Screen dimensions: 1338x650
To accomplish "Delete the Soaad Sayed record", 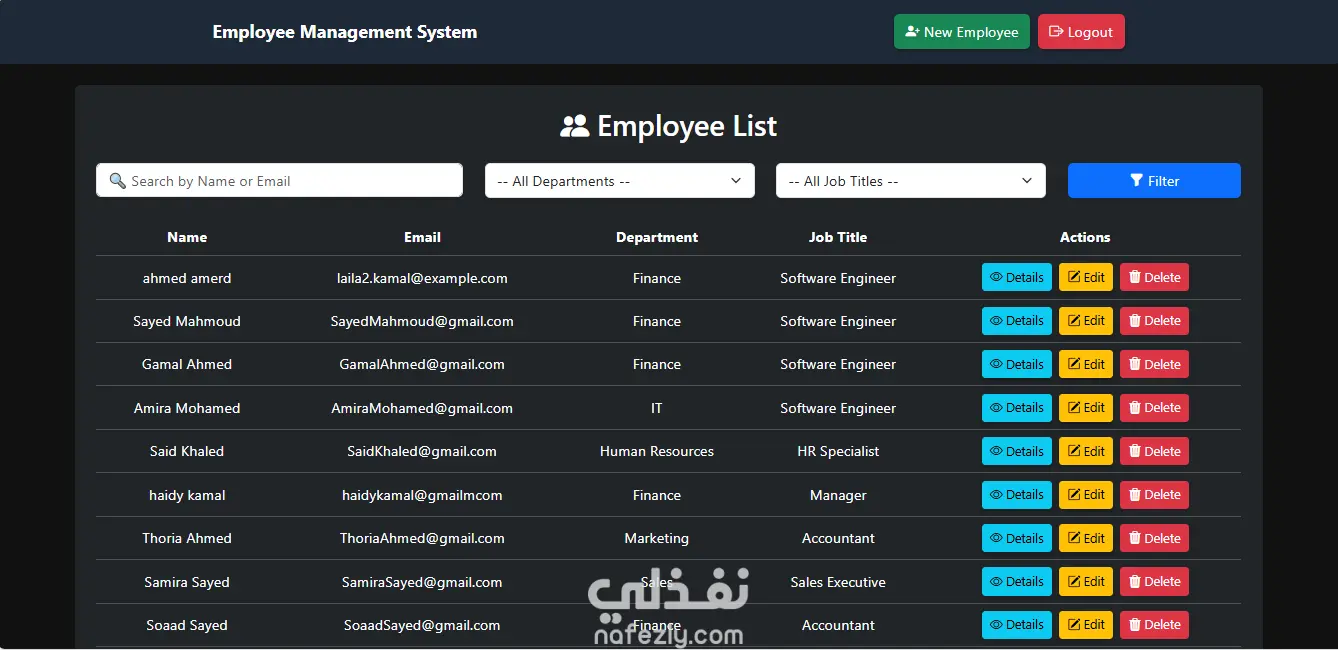I will pyautogui.click(x=1154, y=625).
